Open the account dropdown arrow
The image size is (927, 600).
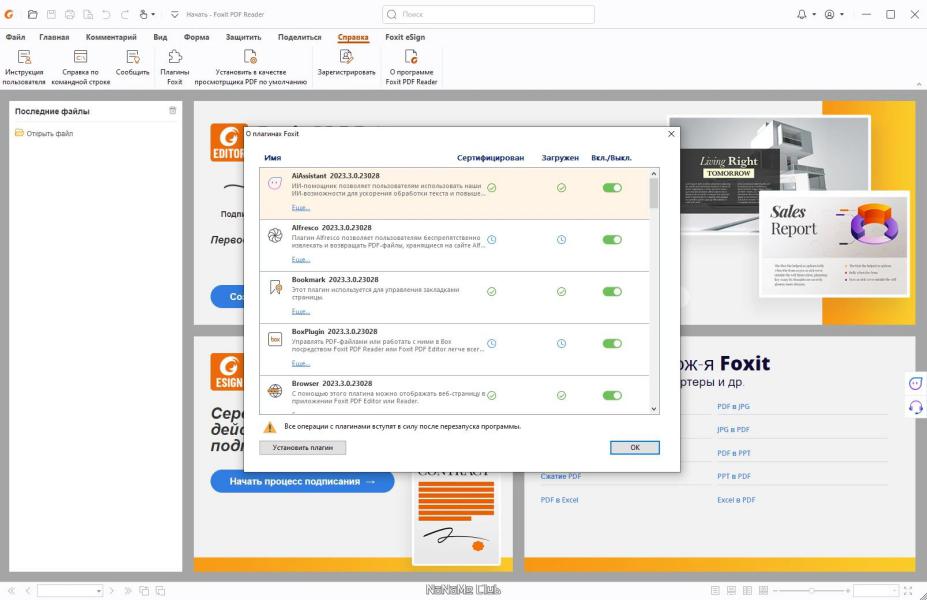click(842, 14)
